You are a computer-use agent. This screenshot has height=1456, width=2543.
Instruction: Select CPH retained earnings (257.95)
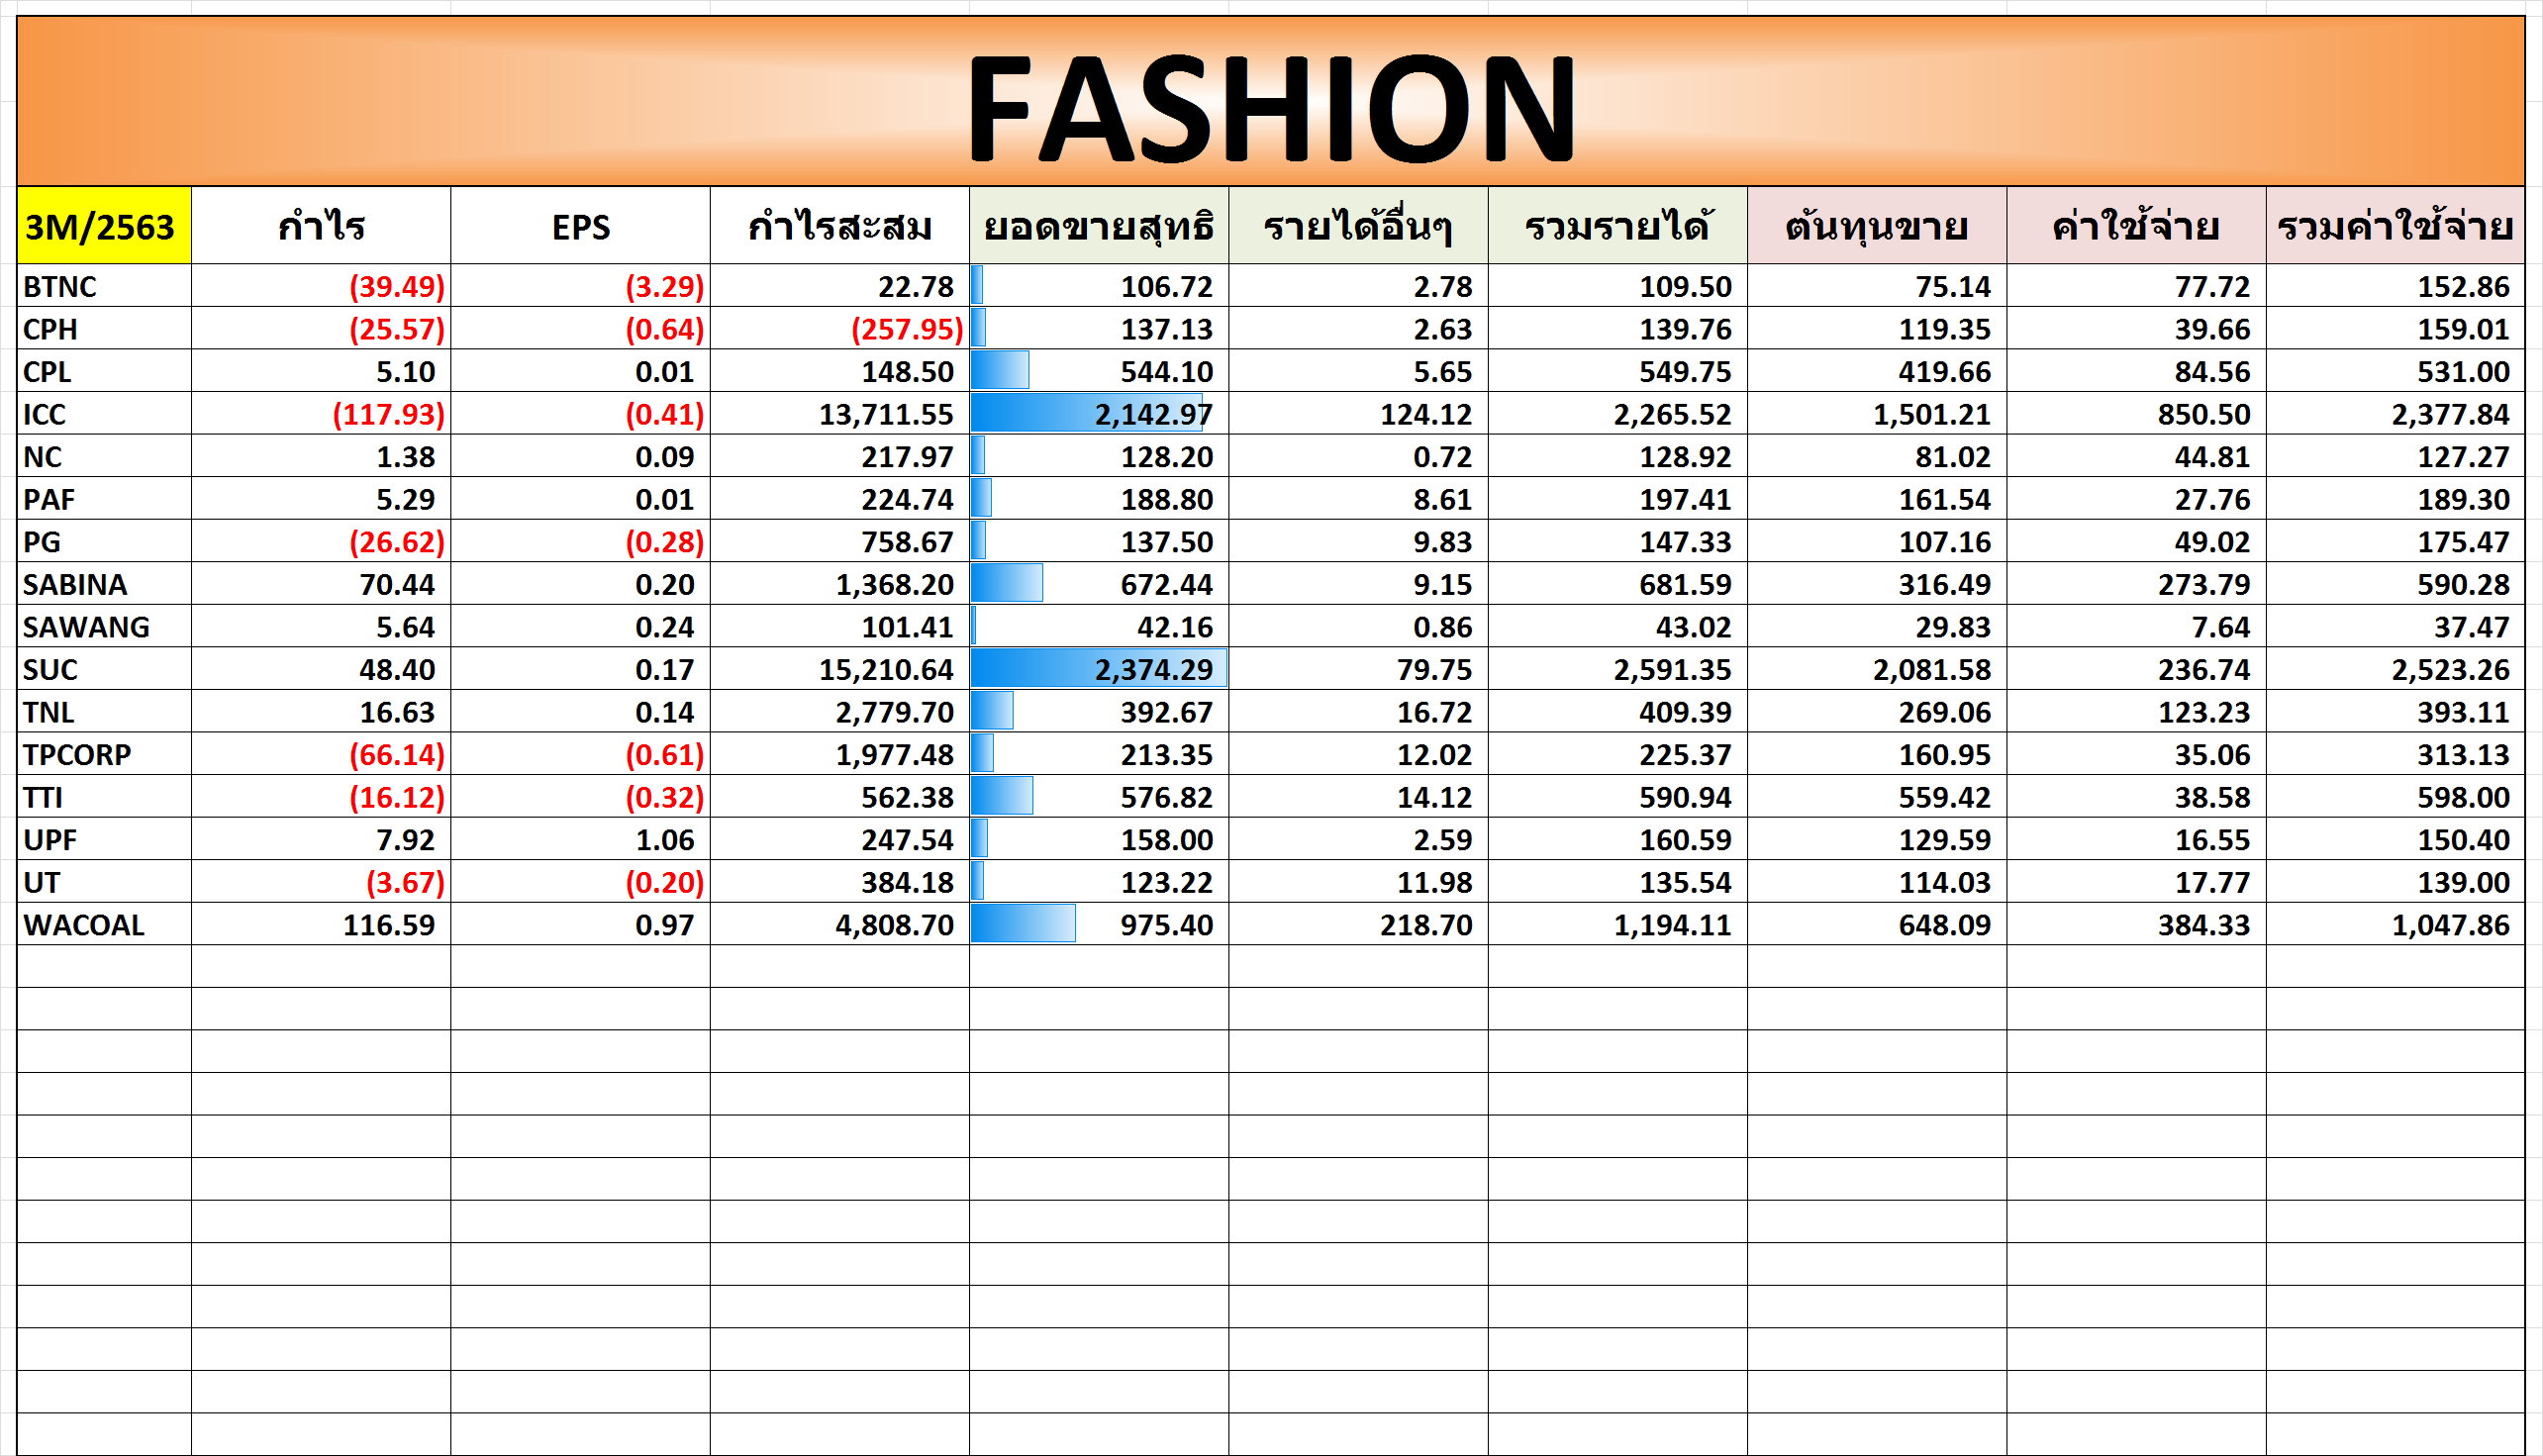click(x=906, y=330)
